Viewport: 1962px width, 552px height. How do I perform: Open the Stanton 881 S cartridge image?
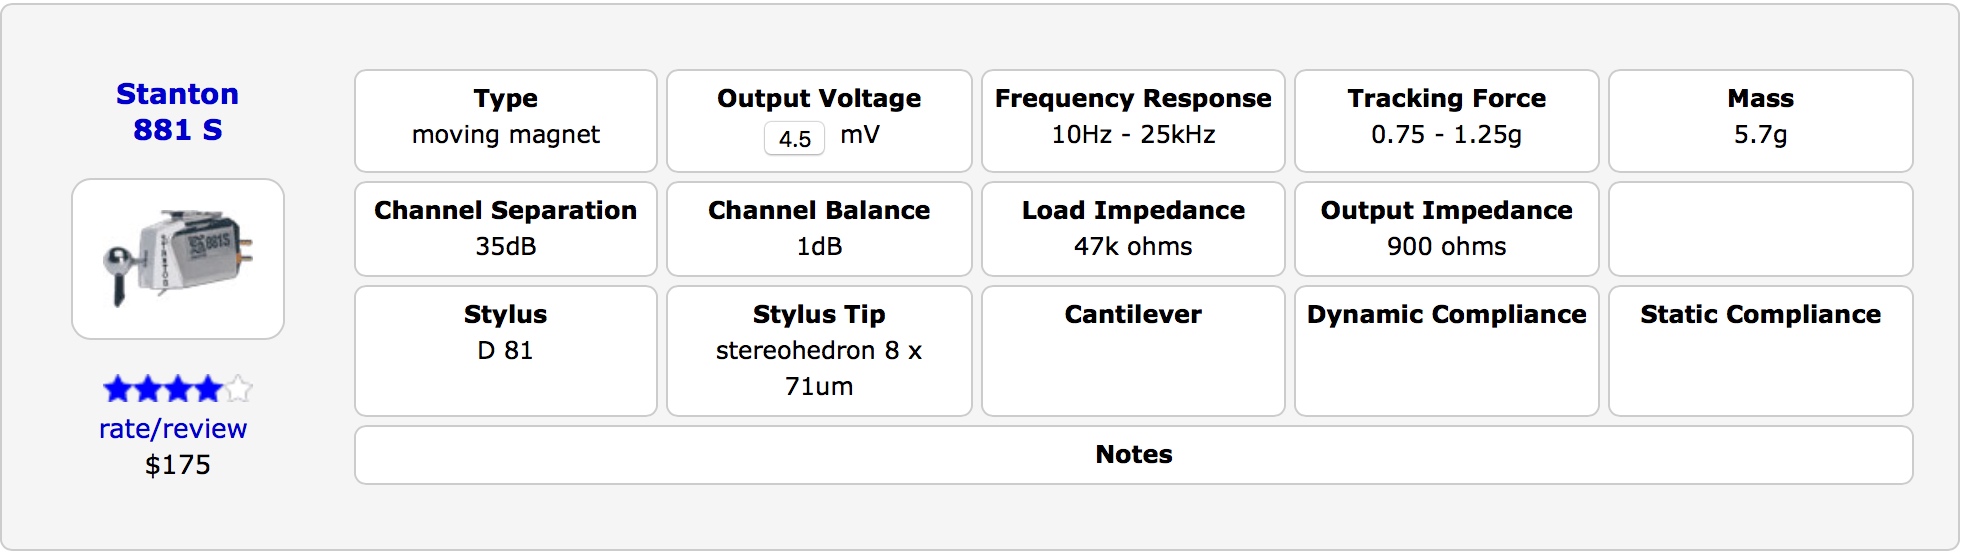point(178,259)
